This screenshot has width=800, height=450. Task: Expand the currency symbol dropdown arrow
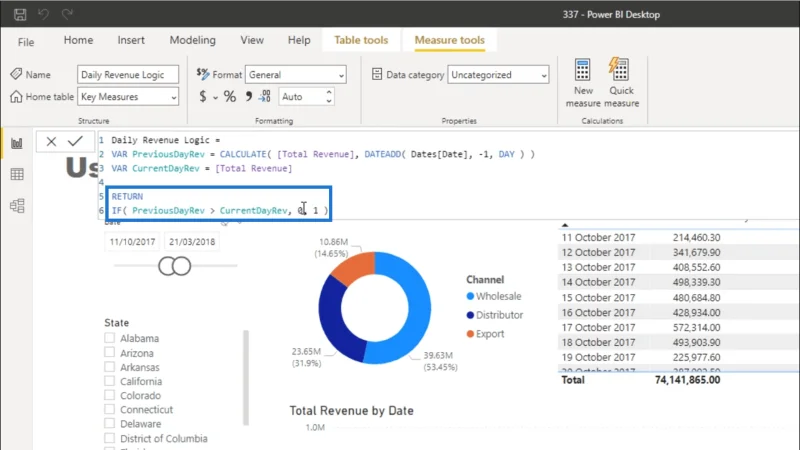click(x=215, y=97)
